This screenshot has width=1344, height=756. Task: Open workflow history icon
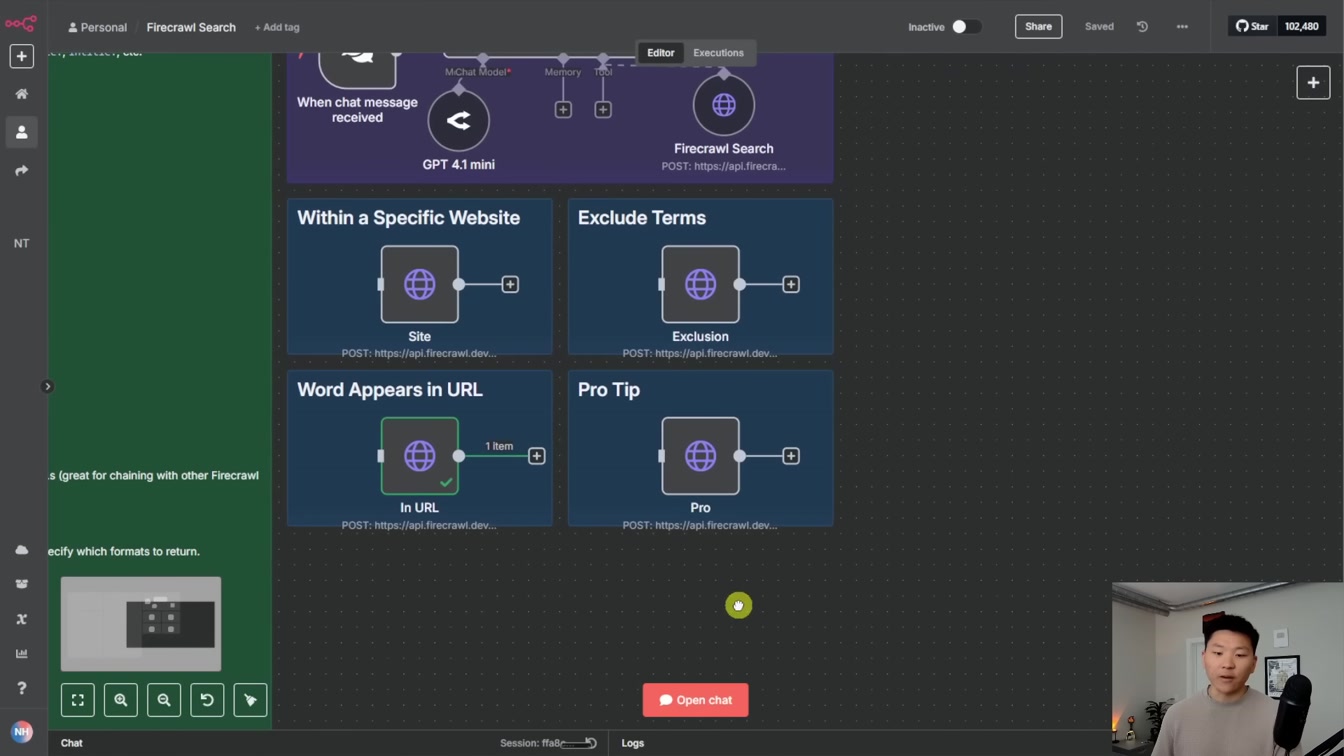click(1142, 27)
